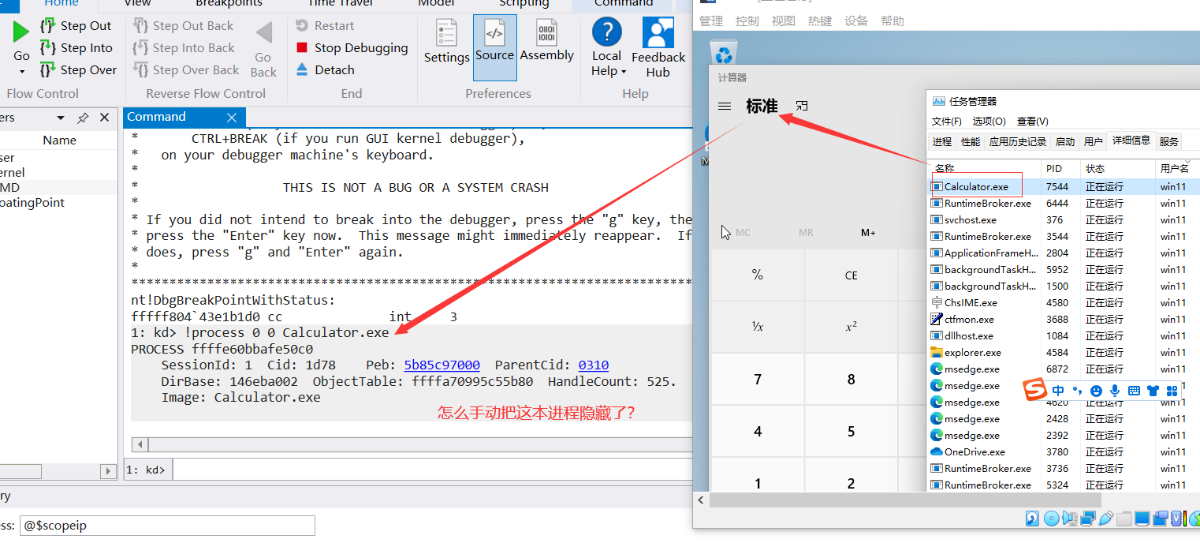
Task: Click Sogou IME emoji face icon
Action: 1096,391
